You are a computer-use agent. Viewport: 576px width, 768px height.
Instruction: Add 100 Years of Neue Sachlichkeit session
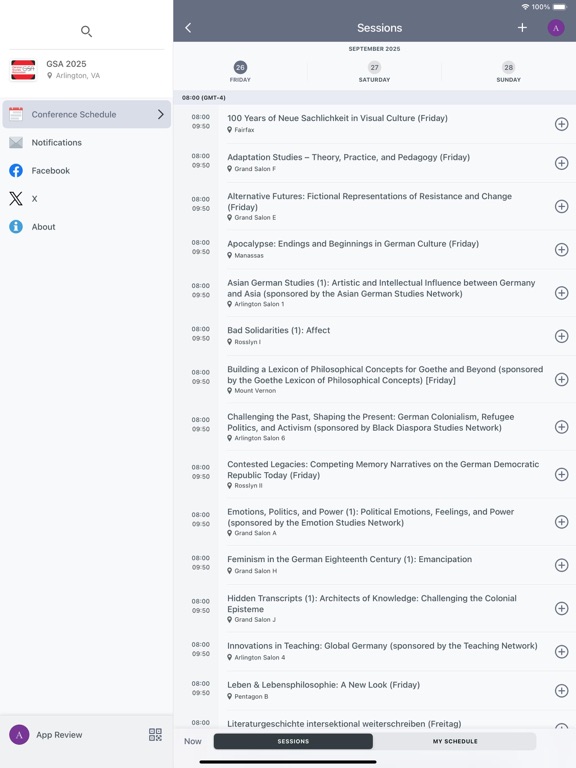click(x=561, y=124)
